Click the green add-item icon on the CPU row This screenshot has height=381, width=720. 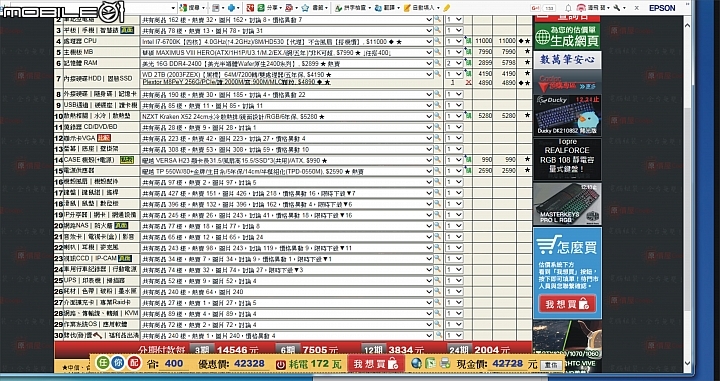[468, 41]
